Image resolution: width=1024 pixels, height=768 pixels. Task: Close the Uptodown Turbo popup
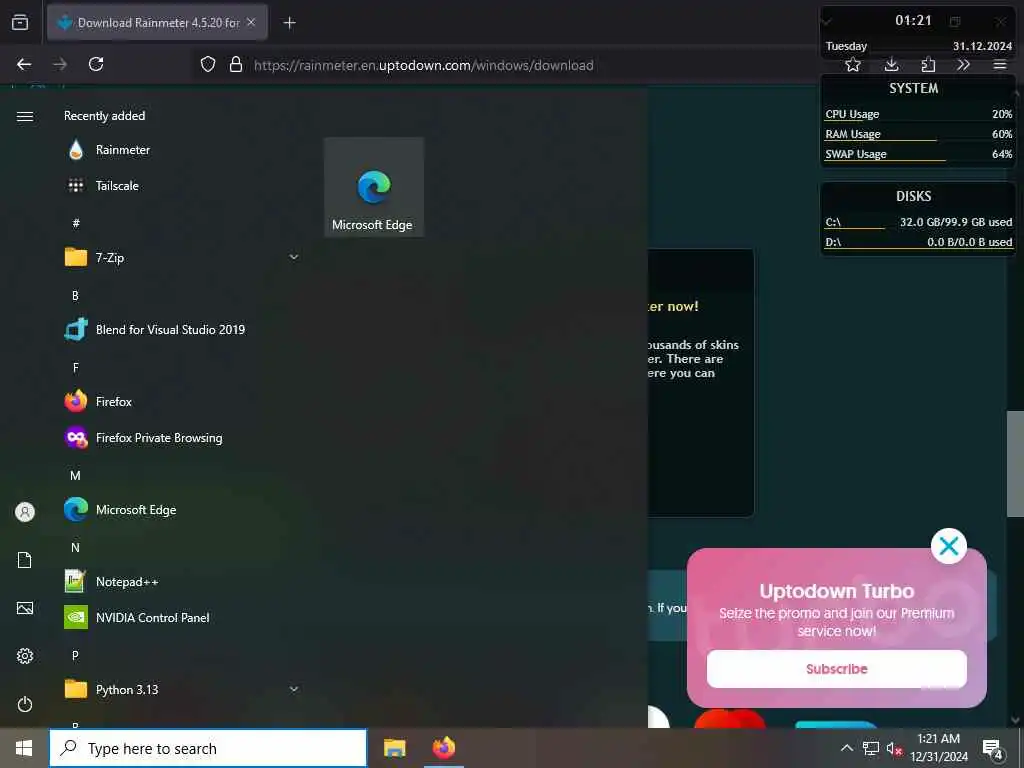click(x=948, y=546)
